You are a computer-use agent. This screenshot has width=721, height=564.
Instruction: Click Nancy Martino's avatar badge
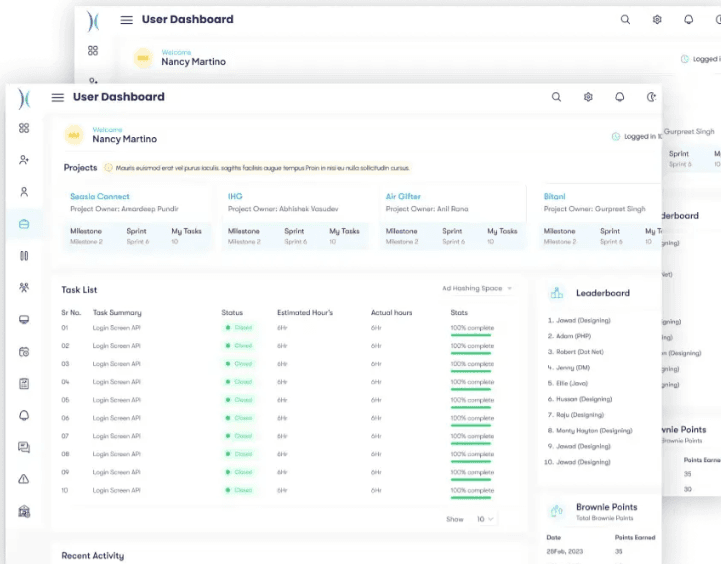74,135
